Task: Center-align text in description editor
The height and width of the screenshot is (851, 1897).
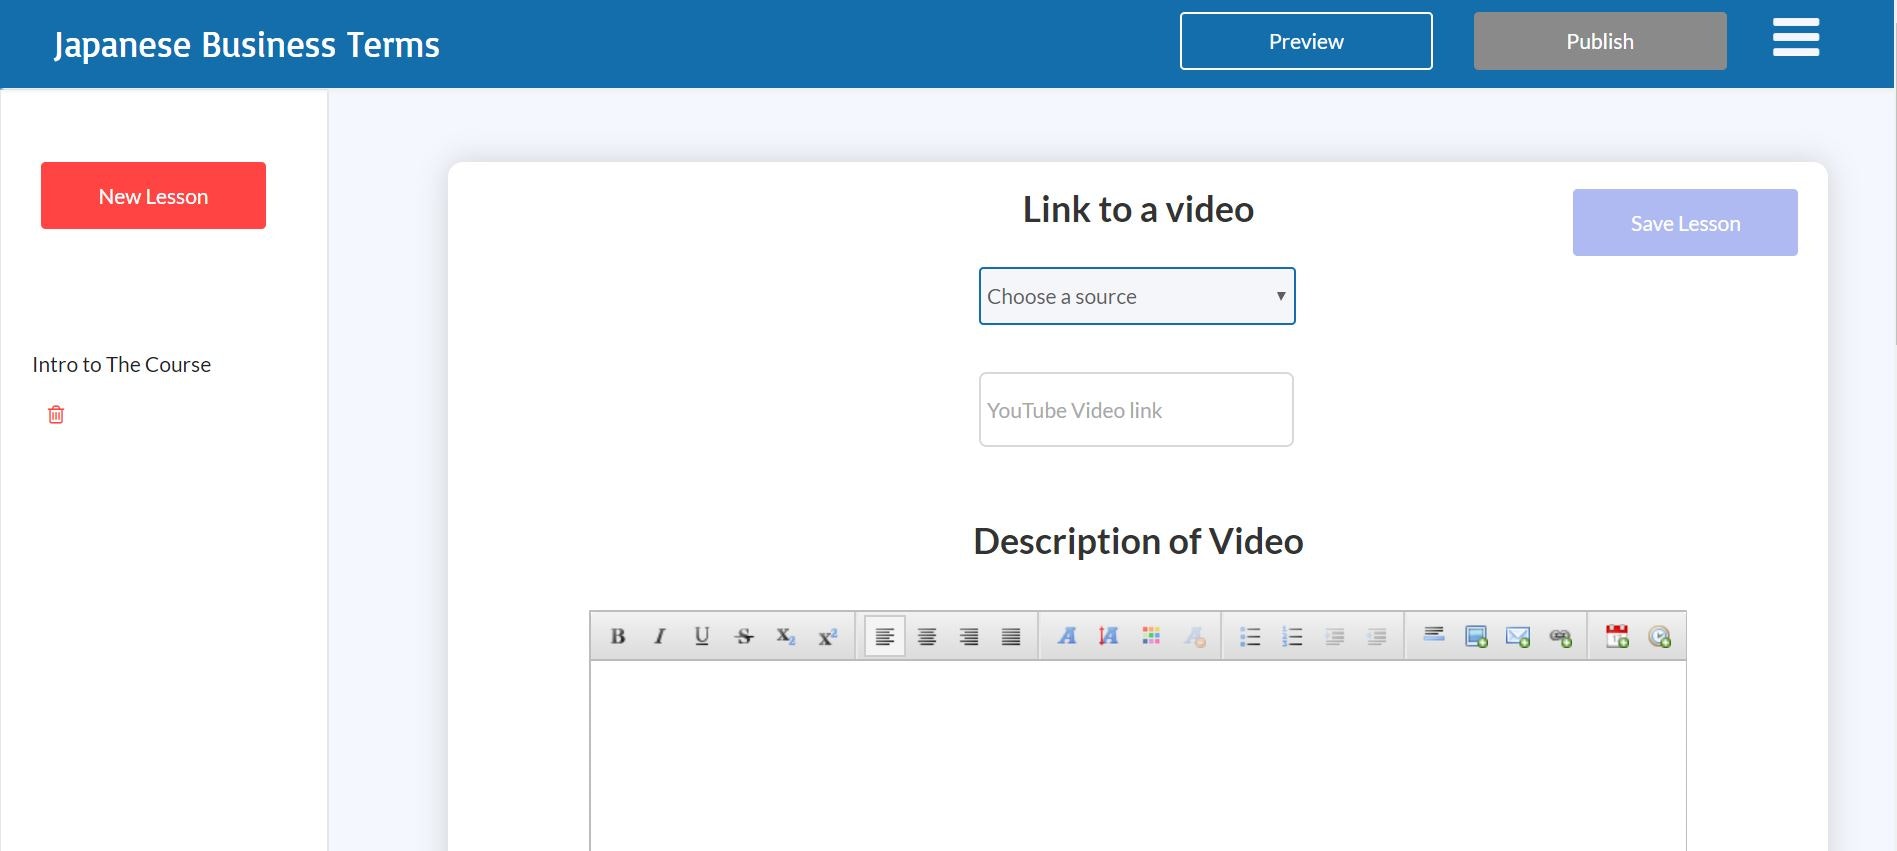Action: (x=927, y=636)
